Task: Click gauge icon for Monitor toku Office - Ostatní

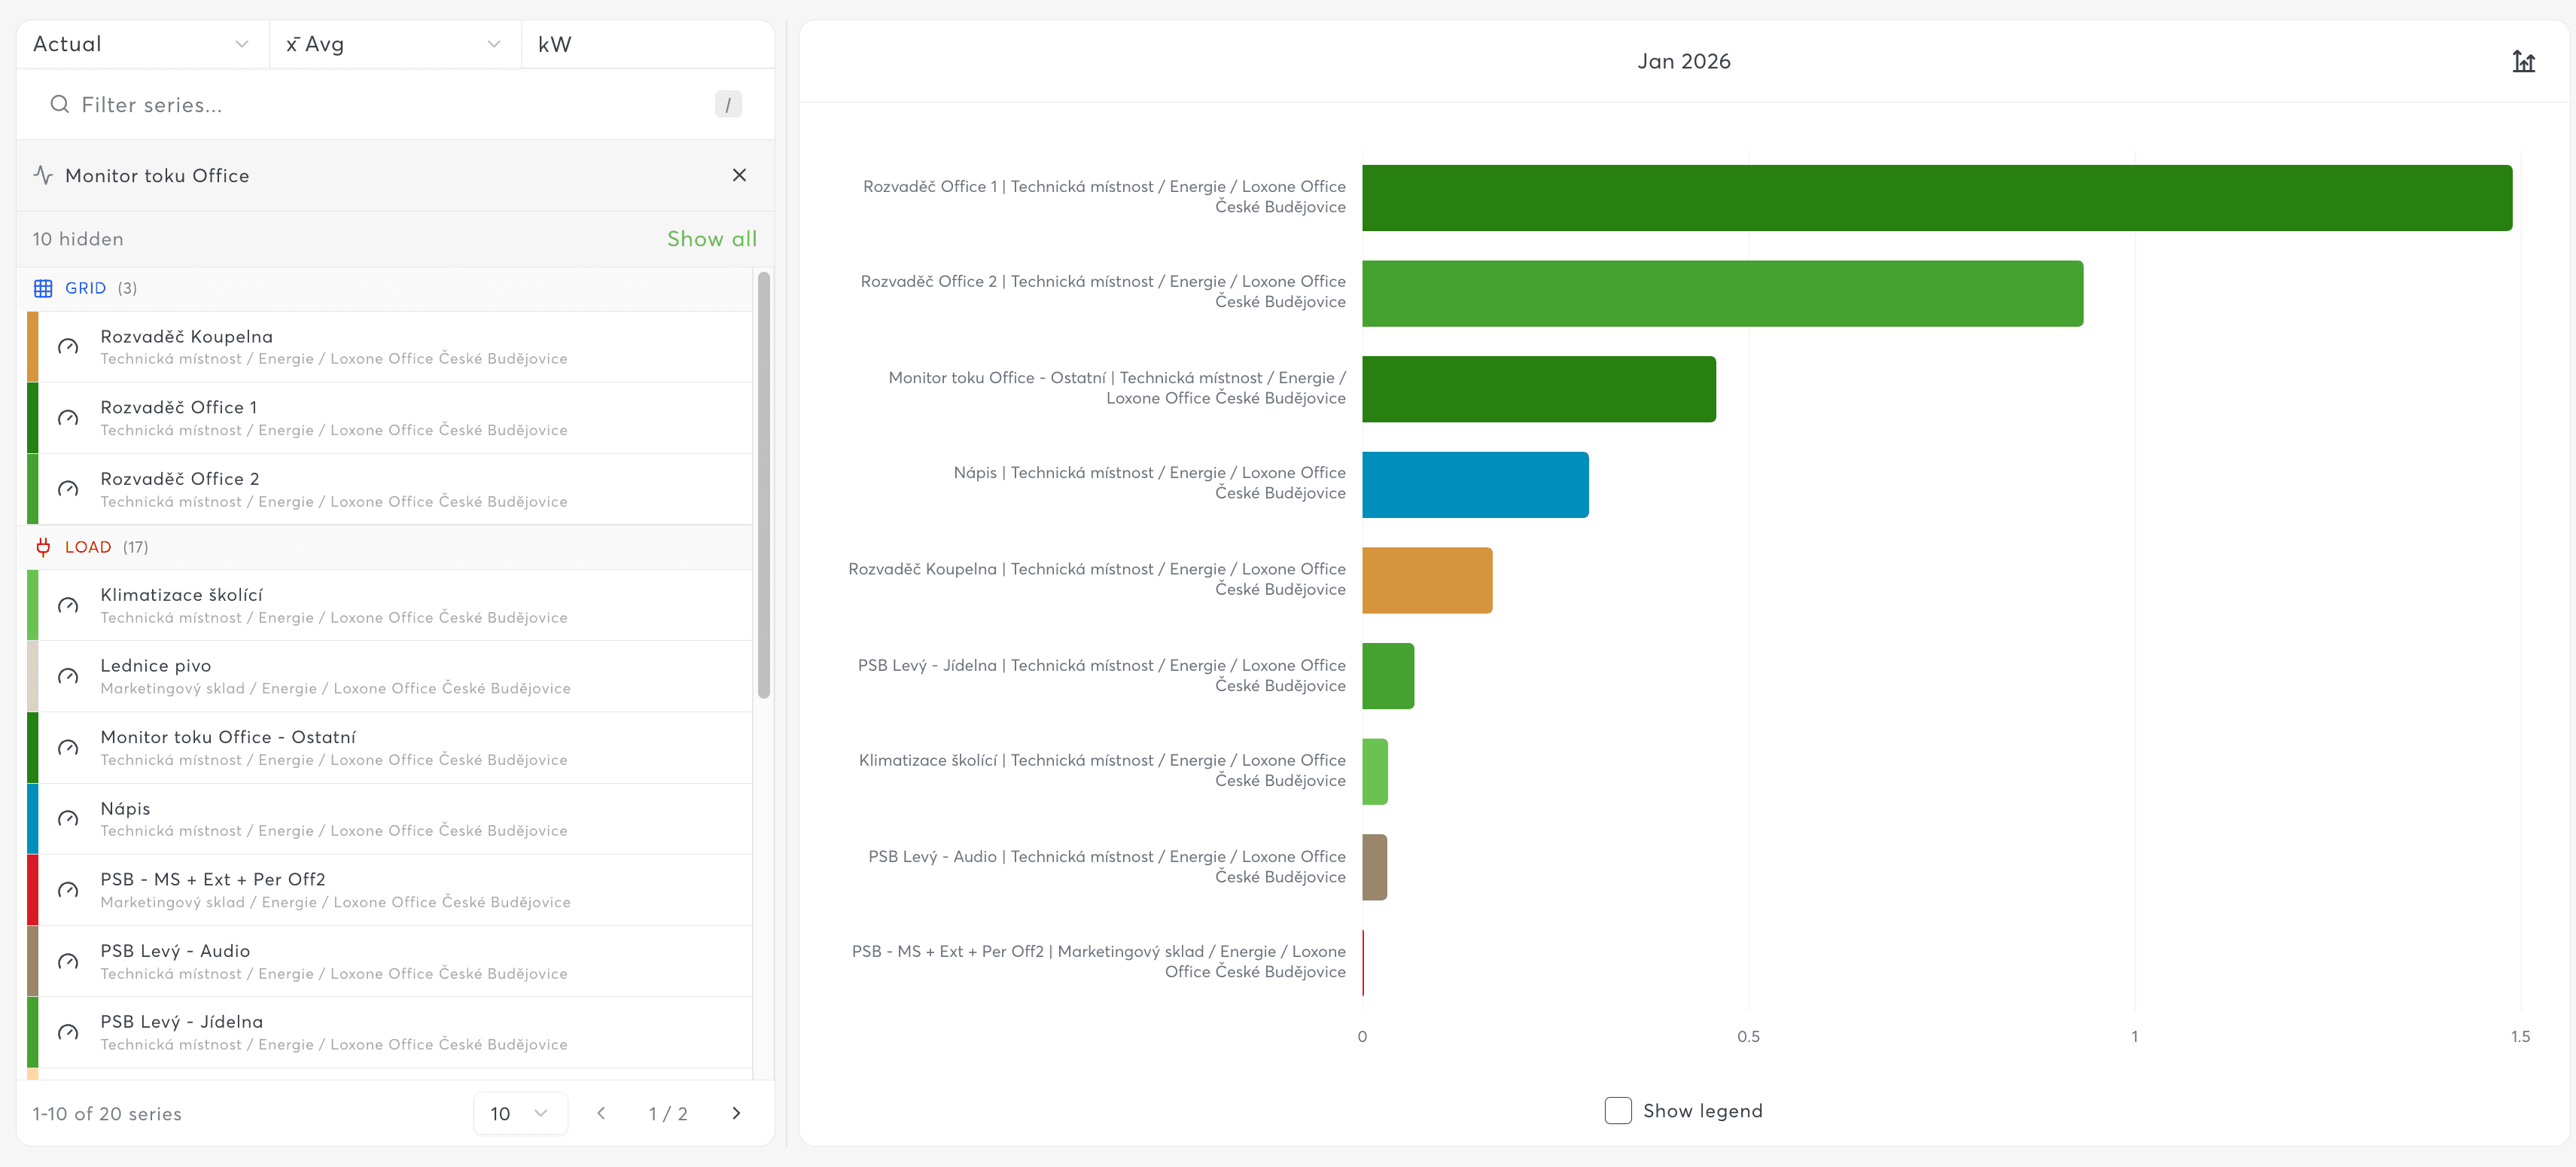Action: pyautogui.click(x=68, y=748)
